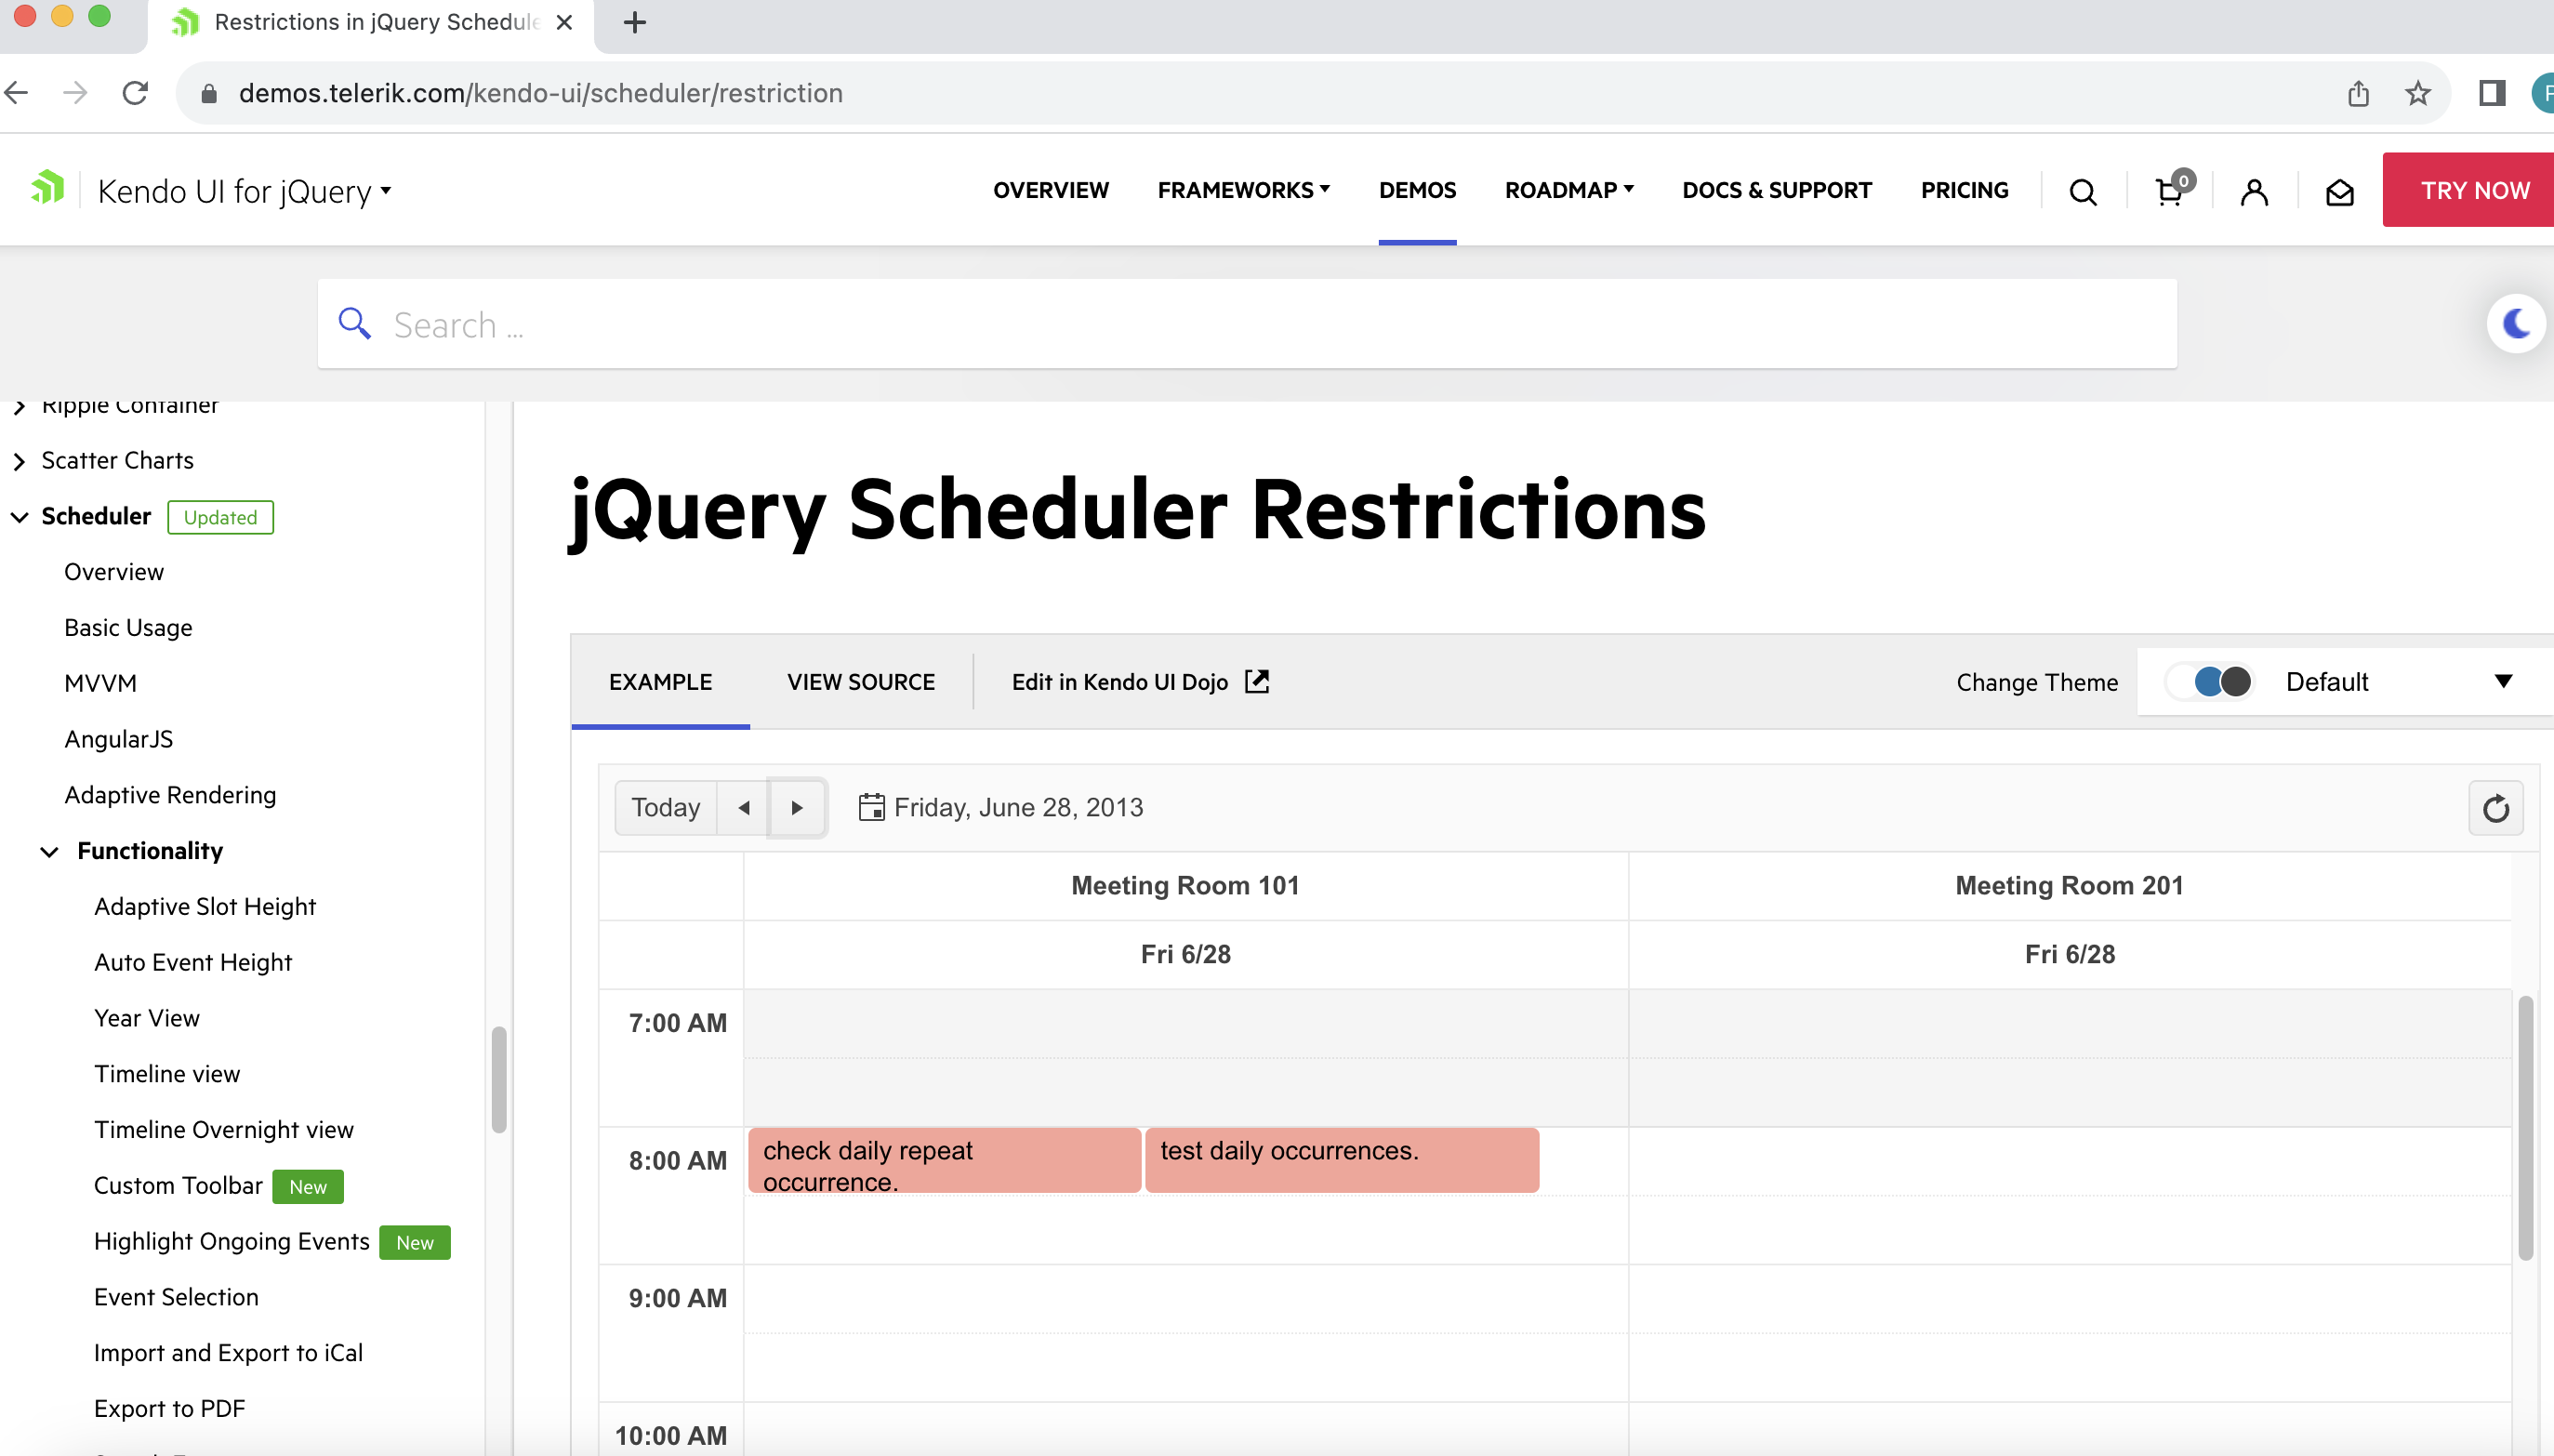Click scheduler refresh icon button

2496,808
